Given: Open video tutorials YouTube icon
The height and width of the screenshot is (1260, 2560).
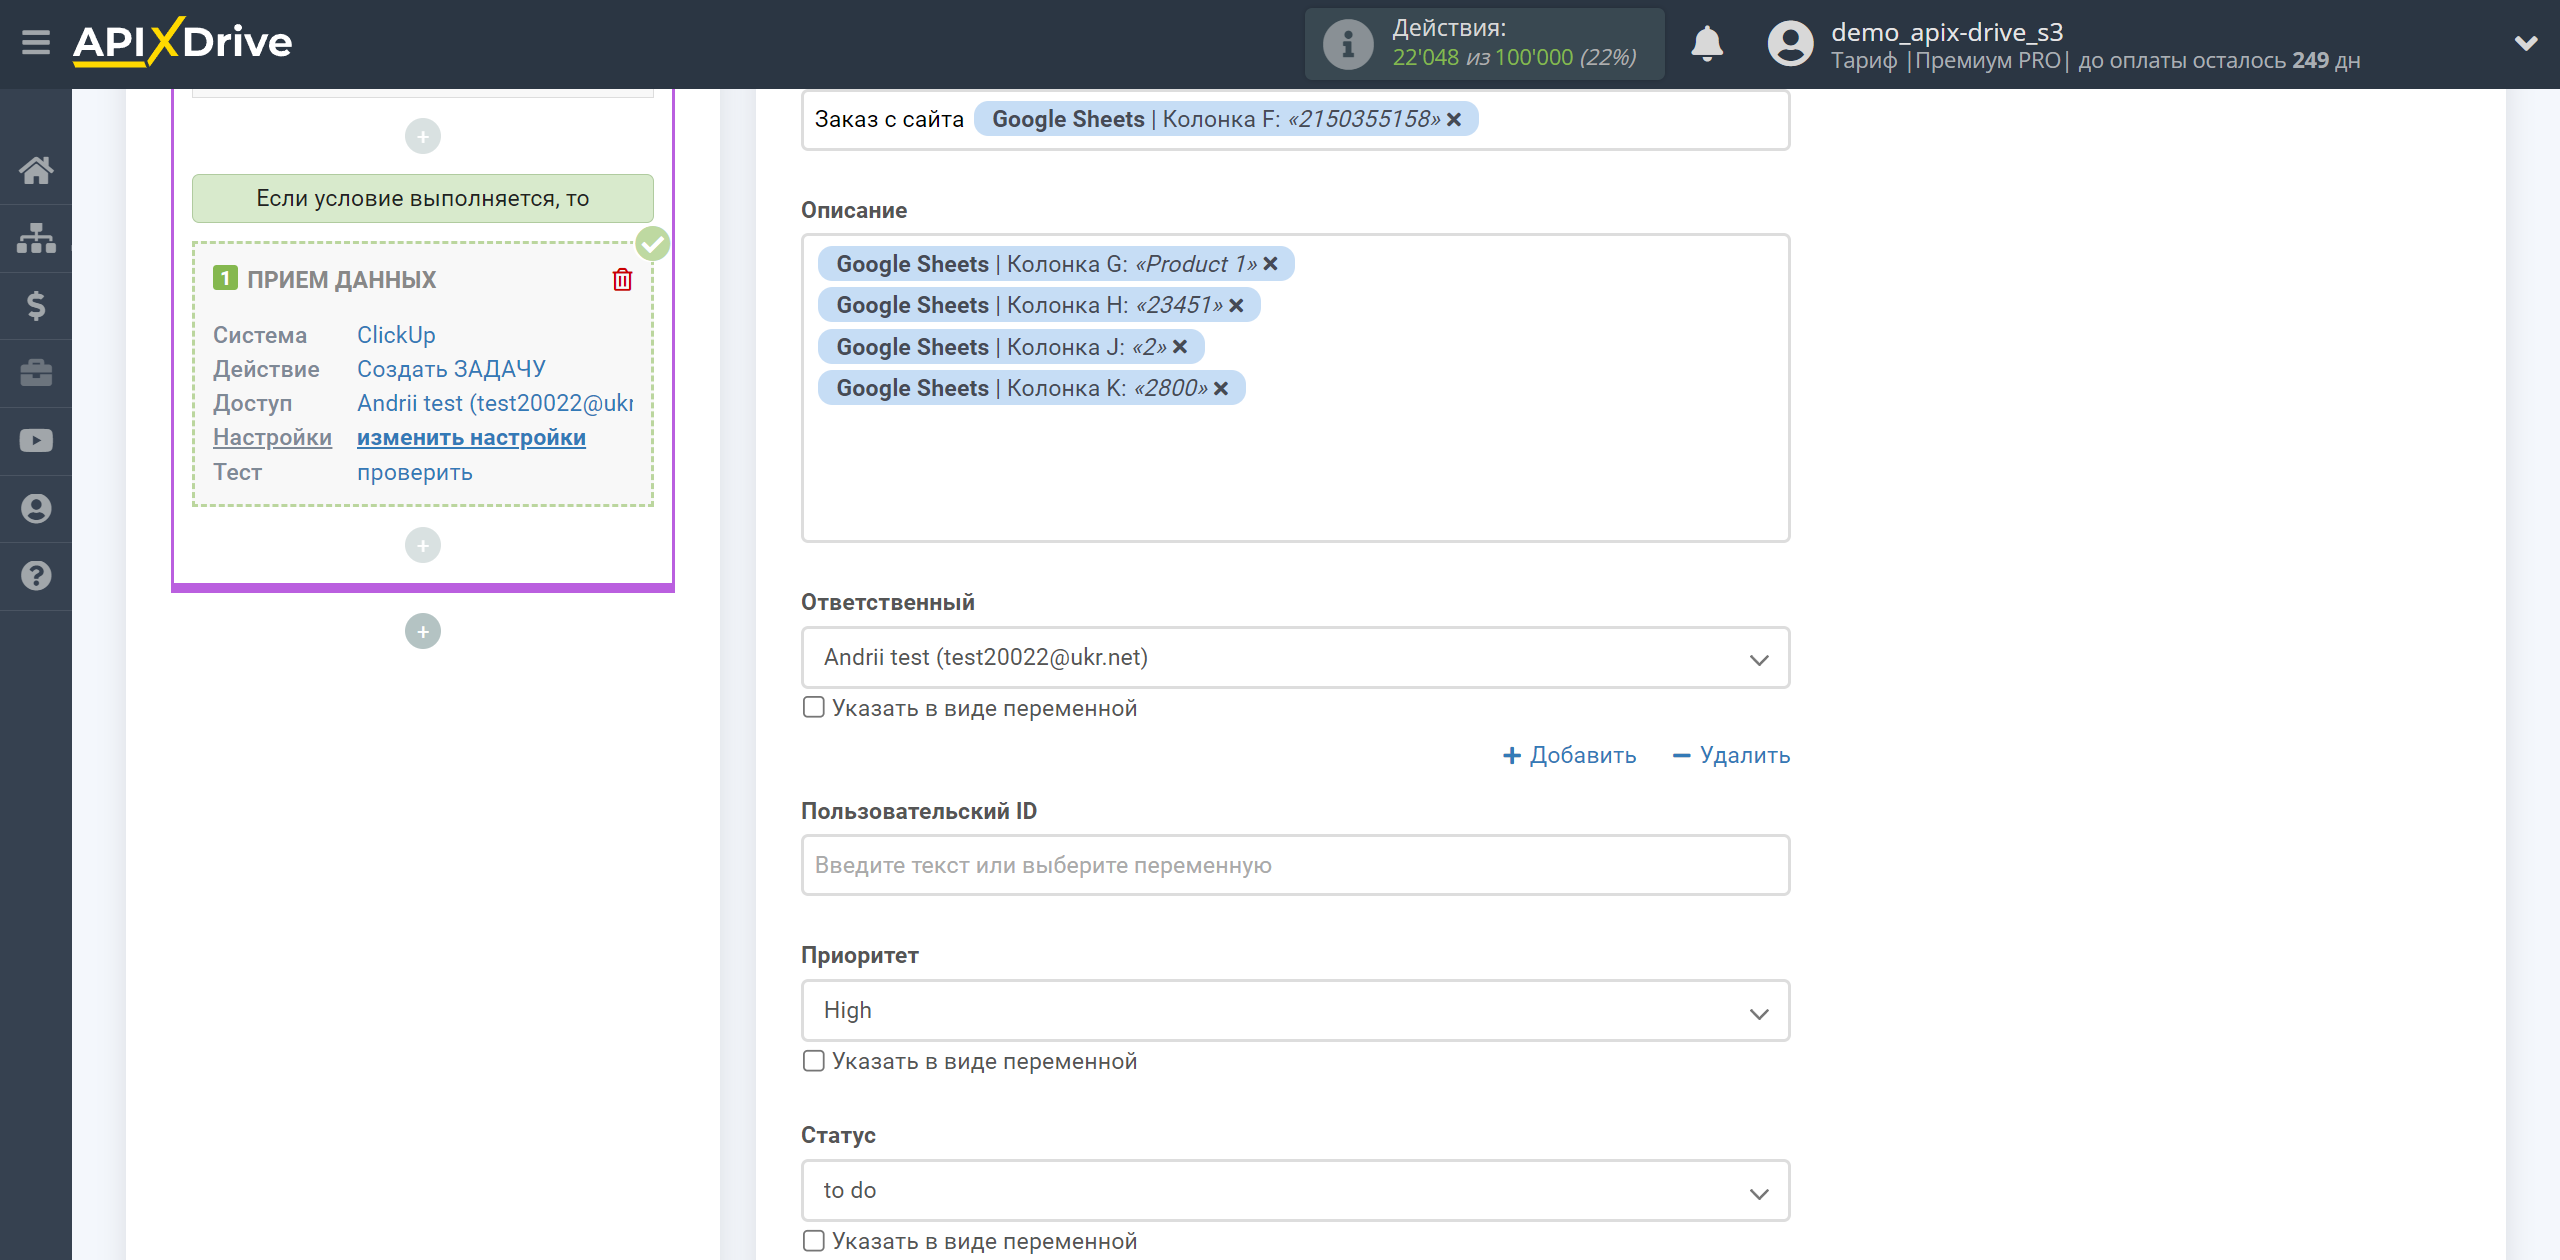Looking at the screenshot, I should (x=36, y=441).
